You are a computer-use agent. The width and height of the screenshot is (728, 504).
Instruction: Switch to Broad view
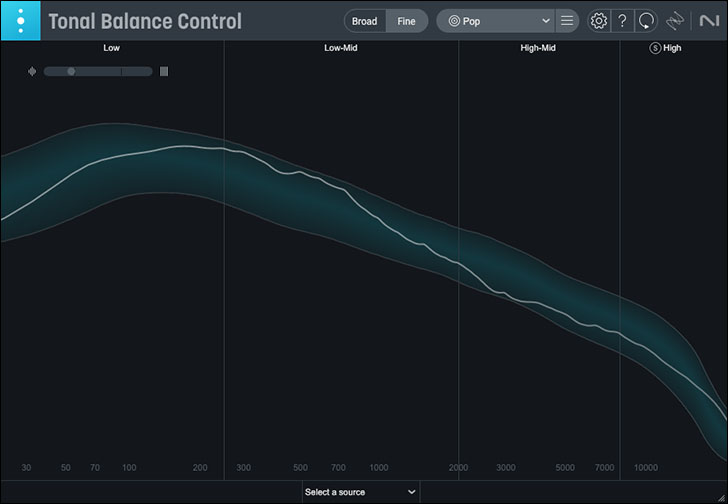[x=364, y=21]
